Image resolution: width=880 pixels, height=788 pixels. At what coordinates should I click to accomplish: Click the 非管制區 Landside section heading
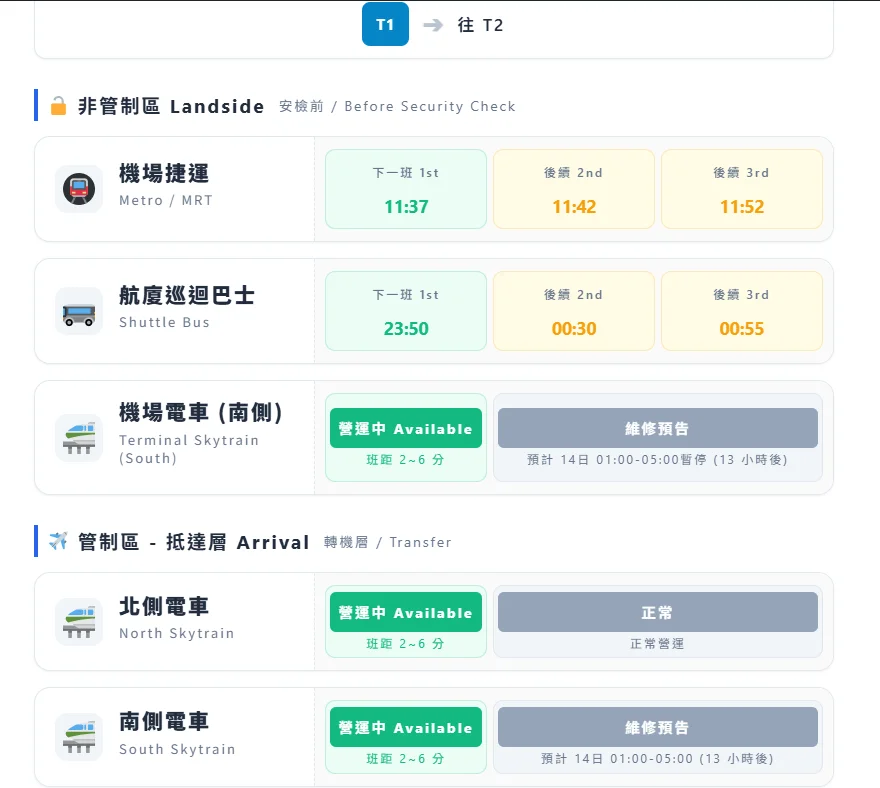click(171, 106)
